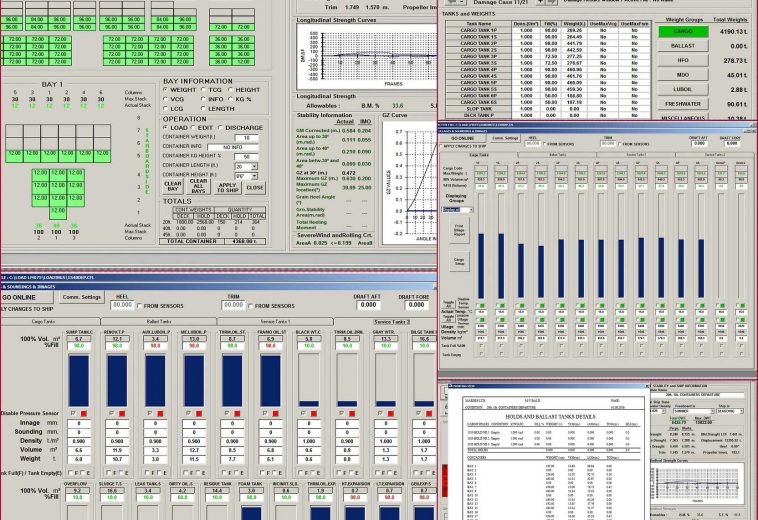
Task: Enable heel FROM SENSORS checkbox
Action: point(138,305)
